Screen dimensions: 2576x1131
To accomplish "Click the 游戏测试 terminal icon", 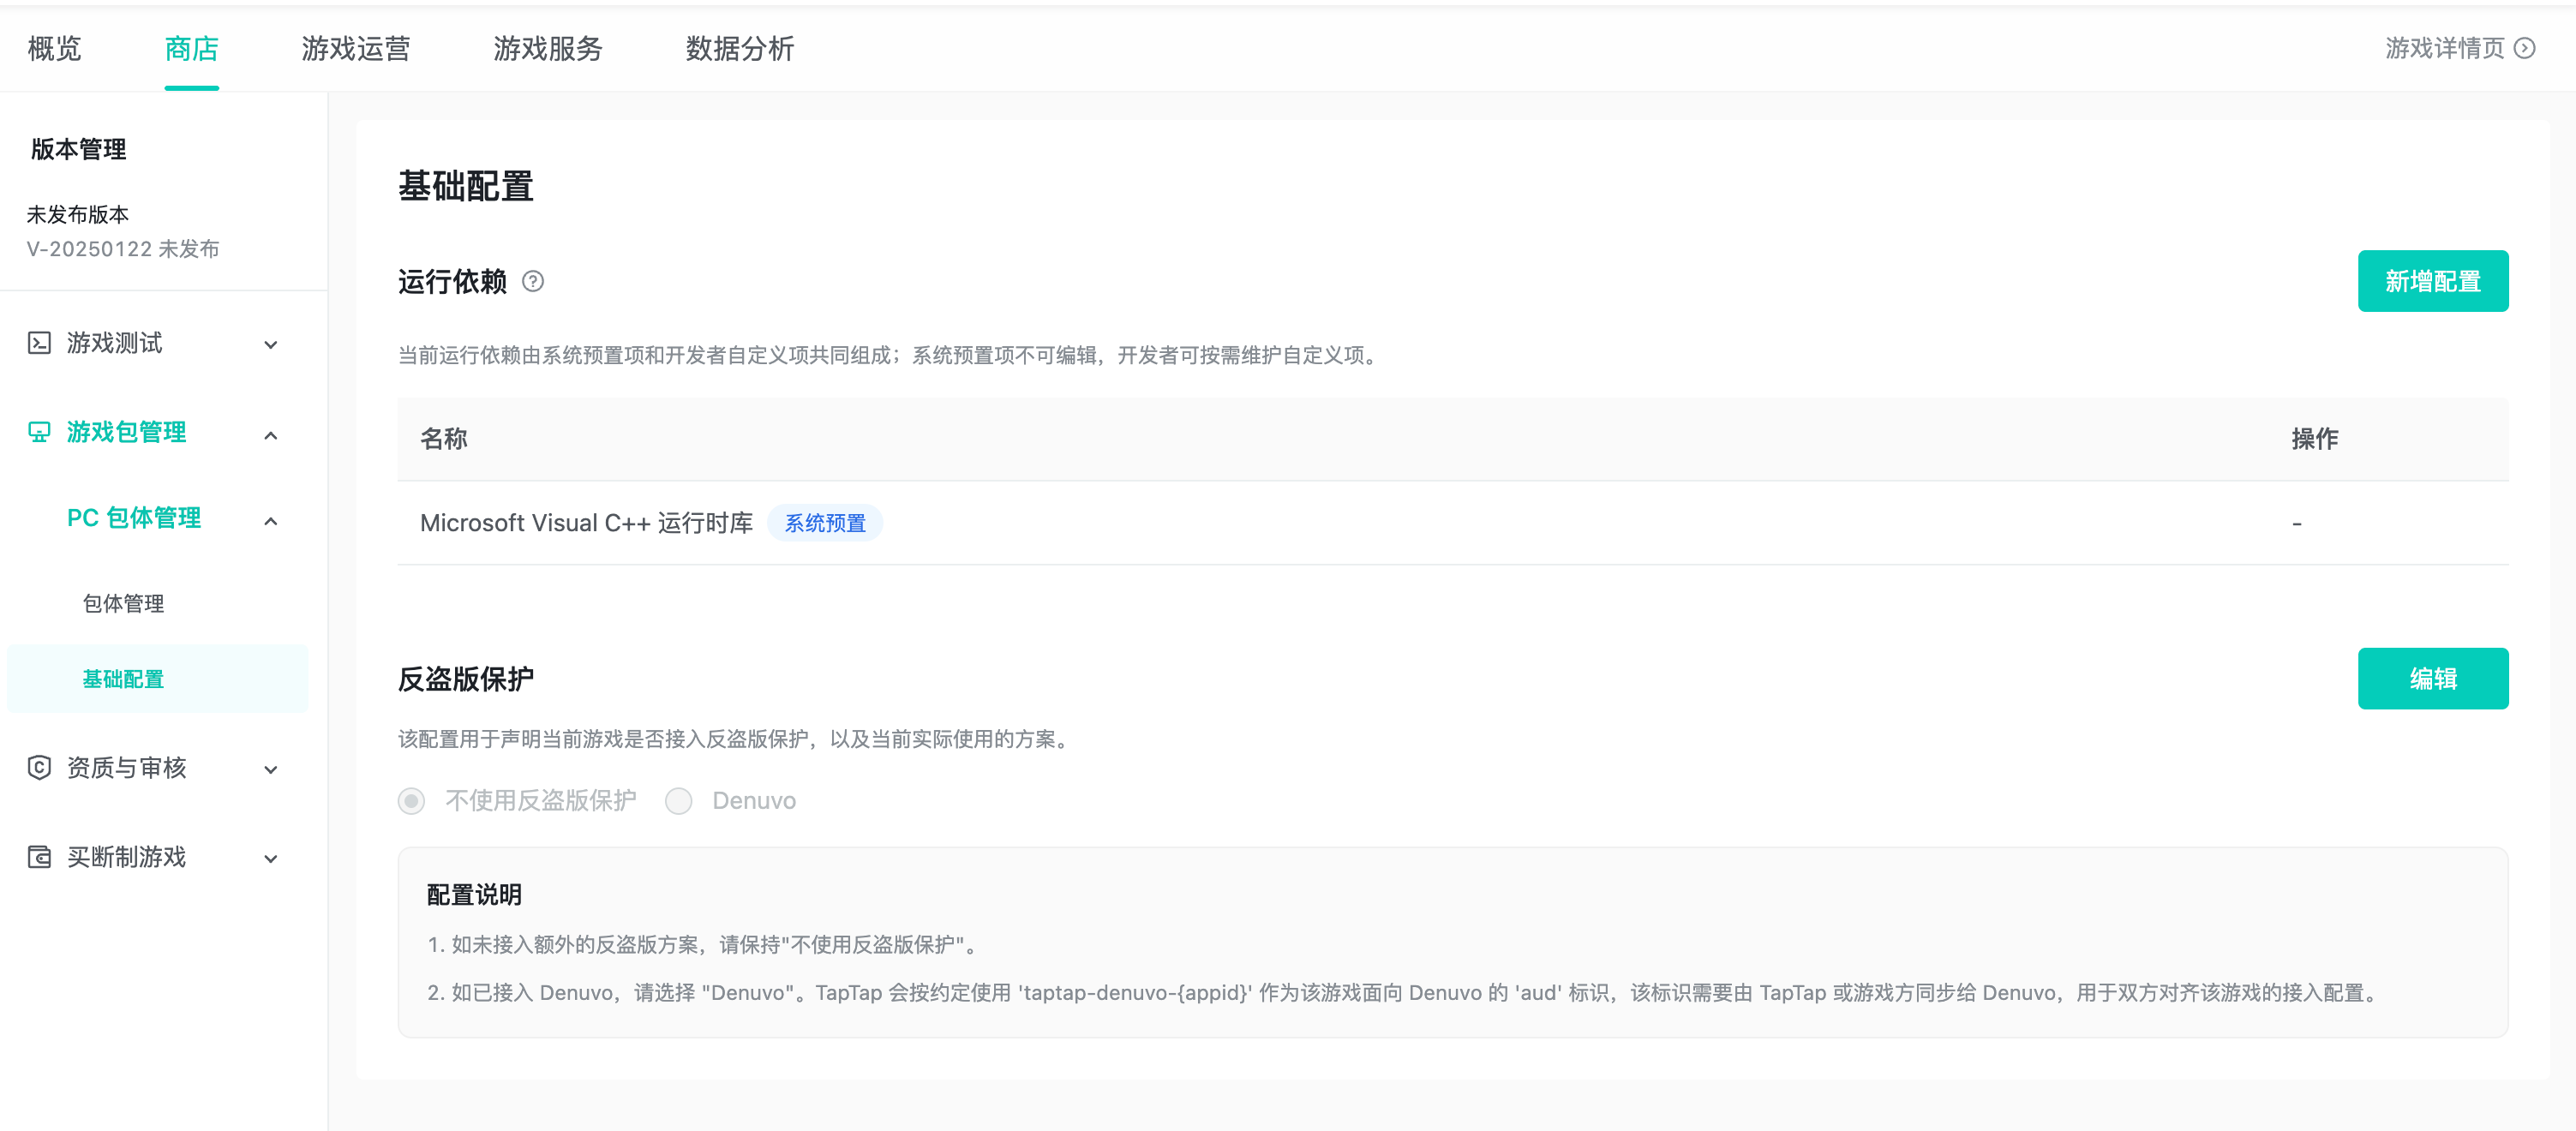I will pos(38,343).
